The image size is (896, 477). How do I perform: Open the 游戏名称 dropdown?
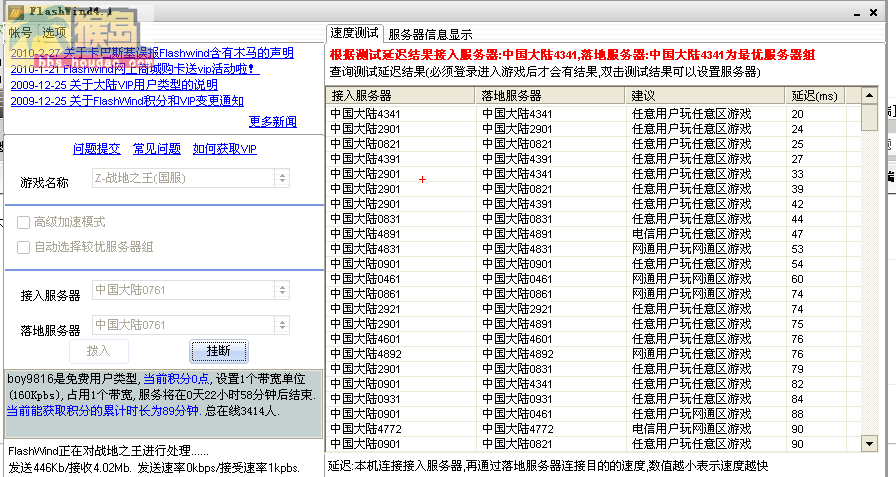191,178
